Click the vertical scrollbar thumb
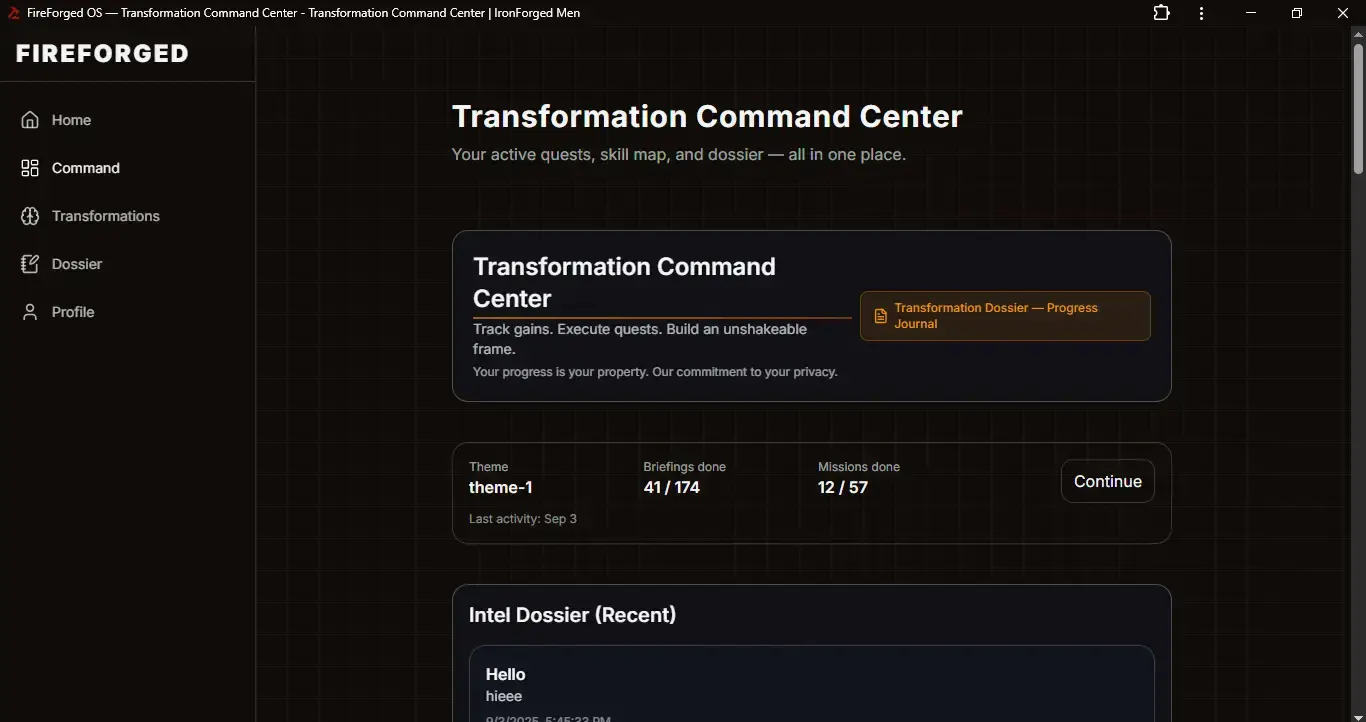1366x722 pixels. pos(1358,110)
